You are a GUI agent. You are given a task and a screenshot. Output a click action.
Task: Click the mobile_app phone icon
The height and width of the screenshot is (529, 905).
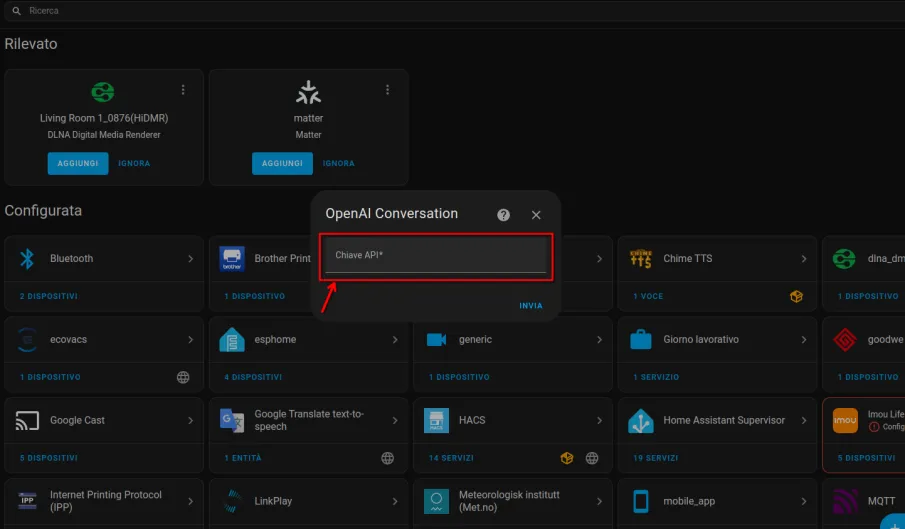[x=641, y=501]
